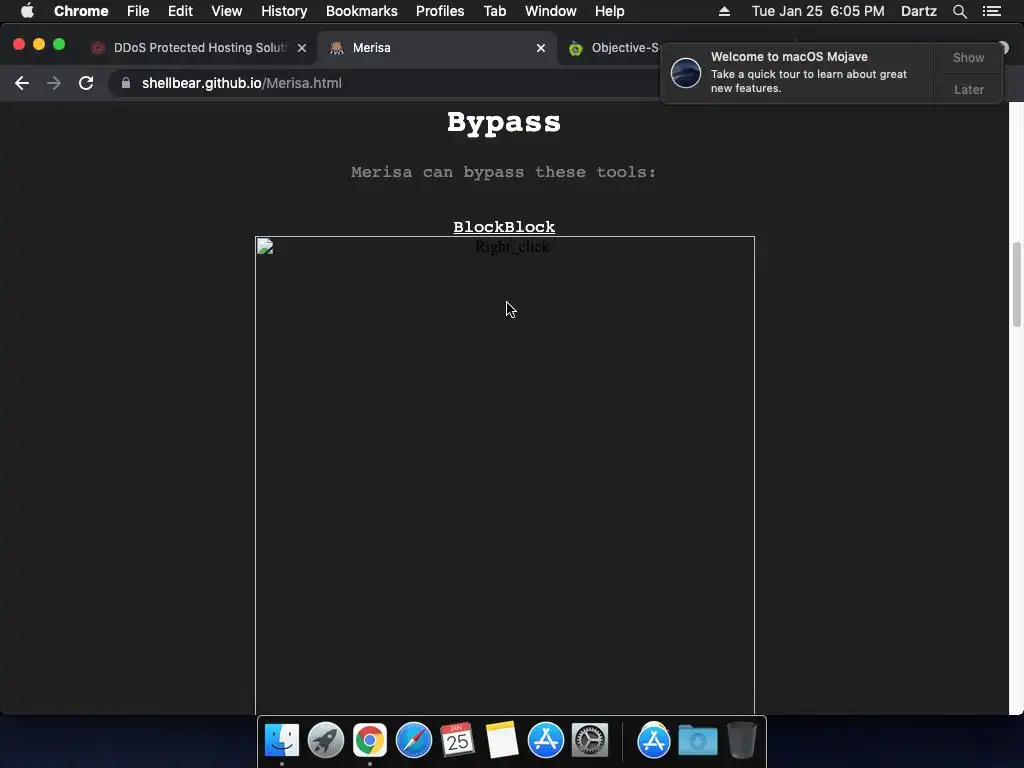
Task: Click Show on Mojave notification
Action: [968, 57]
